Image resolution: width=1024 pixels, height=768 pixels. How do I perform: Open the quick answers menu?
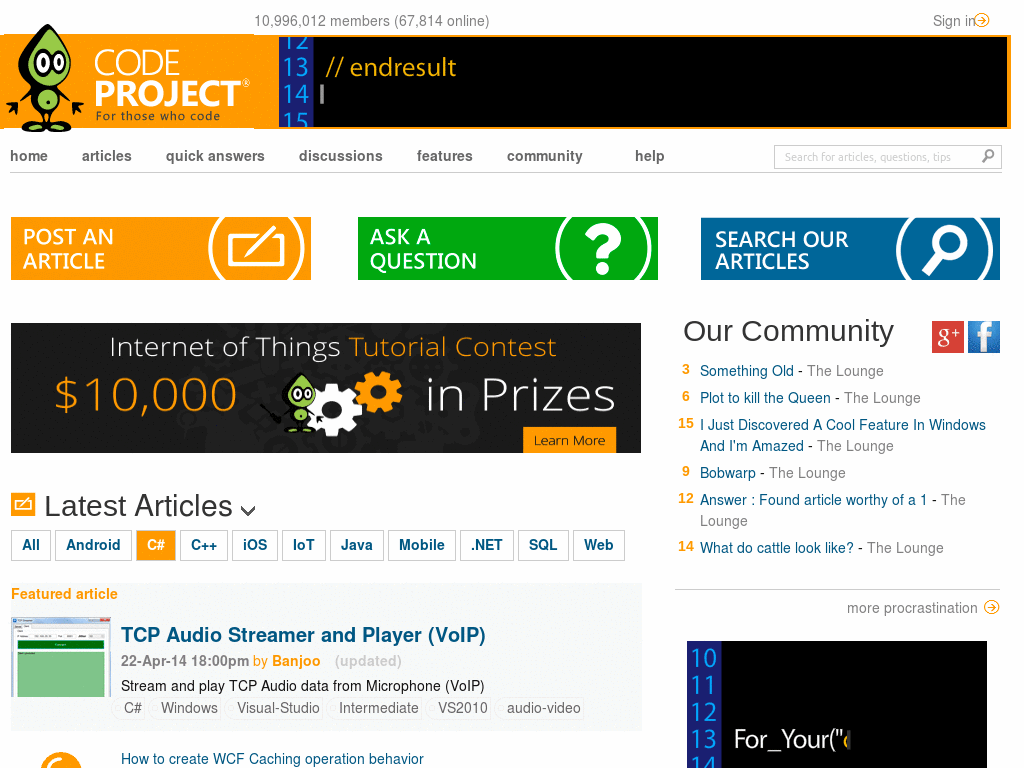click(215, 156)
